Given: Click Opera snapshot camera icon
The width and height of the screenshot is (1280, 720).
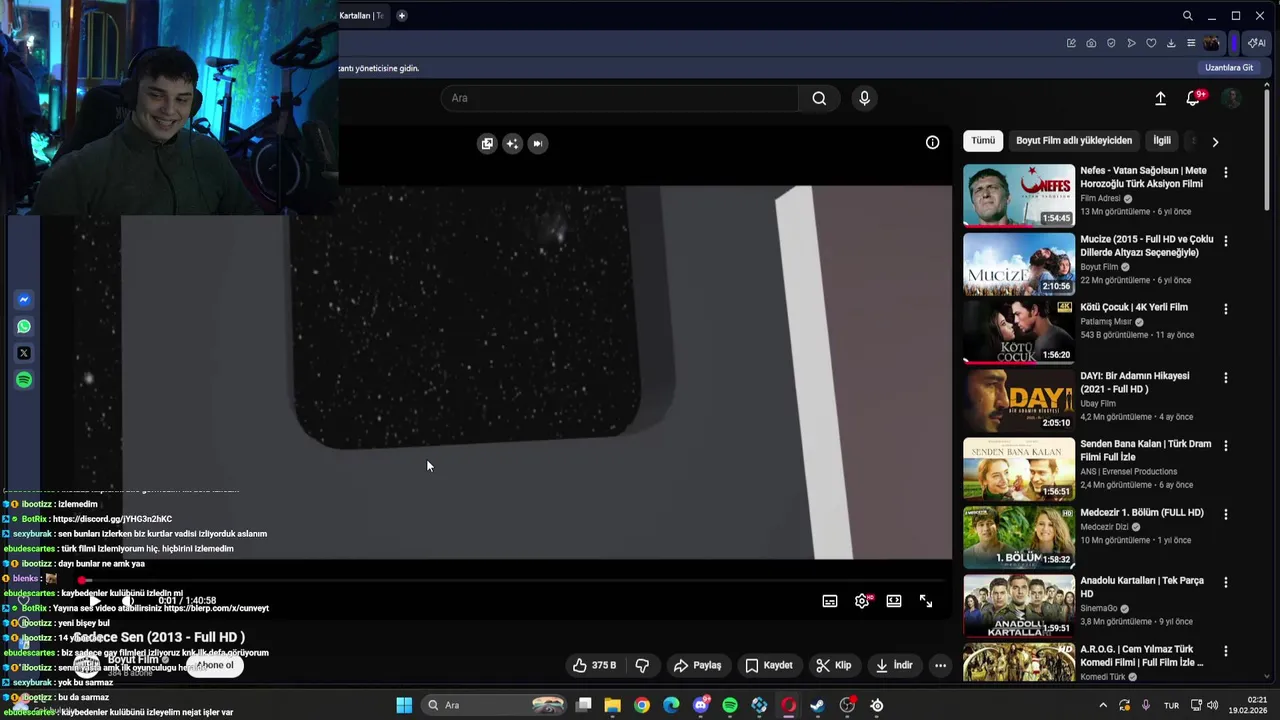Looking at the screenshot, I should pyautogui.click(x=1091, y=43).
